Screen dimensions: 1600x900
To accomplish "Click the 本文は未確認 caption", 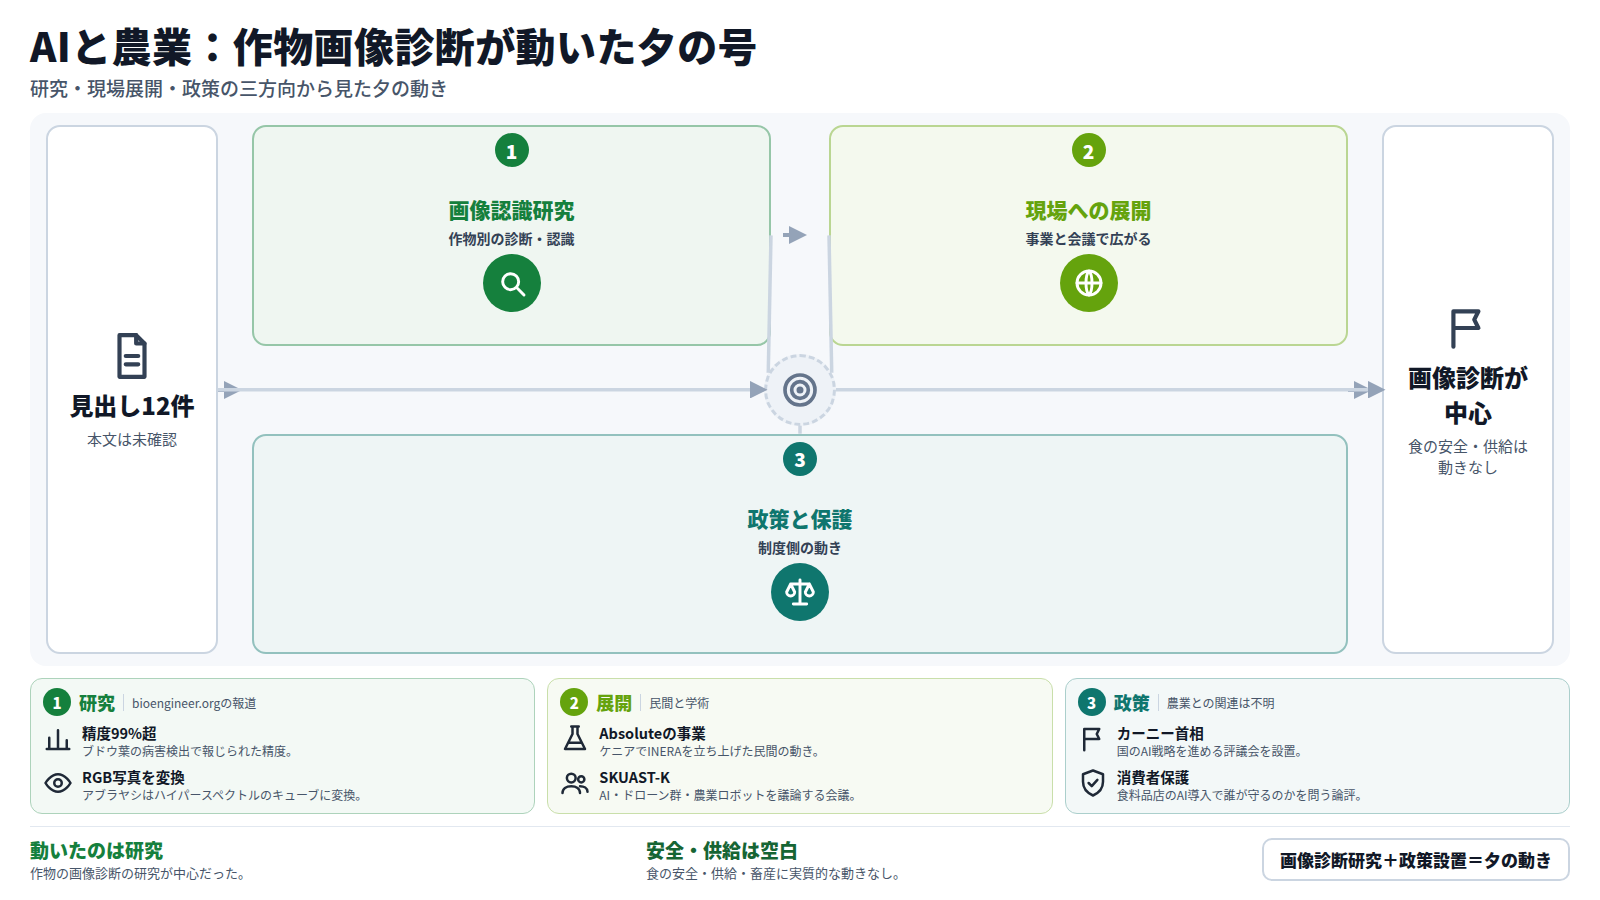I will click(x=132, y=440).
